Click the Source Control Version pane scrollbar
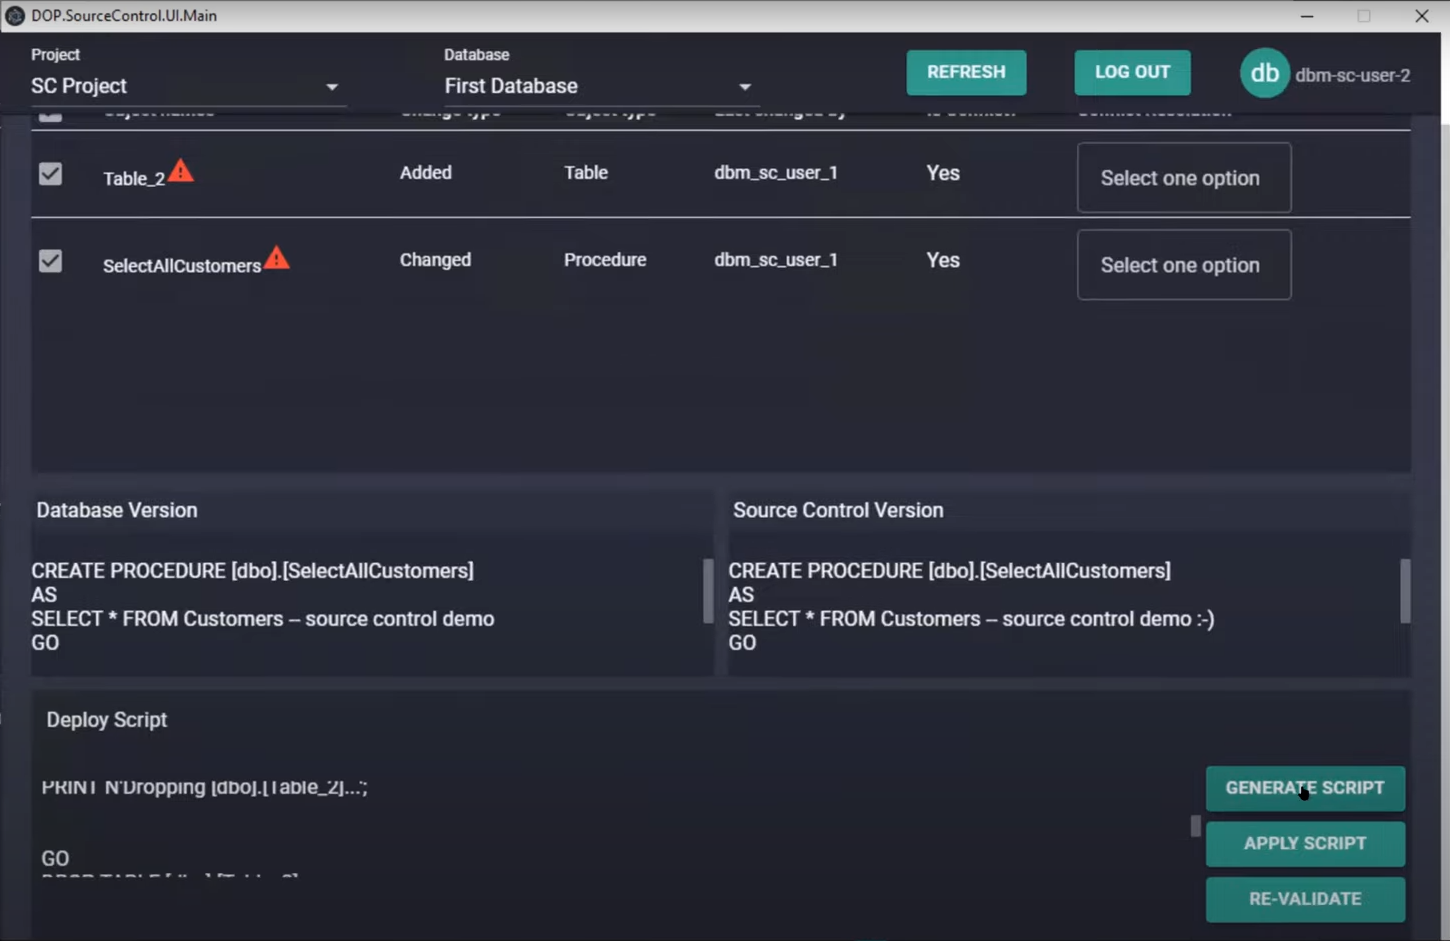Image resolution: width=1450 pixels, height=941 pixels. point(1405,591)
